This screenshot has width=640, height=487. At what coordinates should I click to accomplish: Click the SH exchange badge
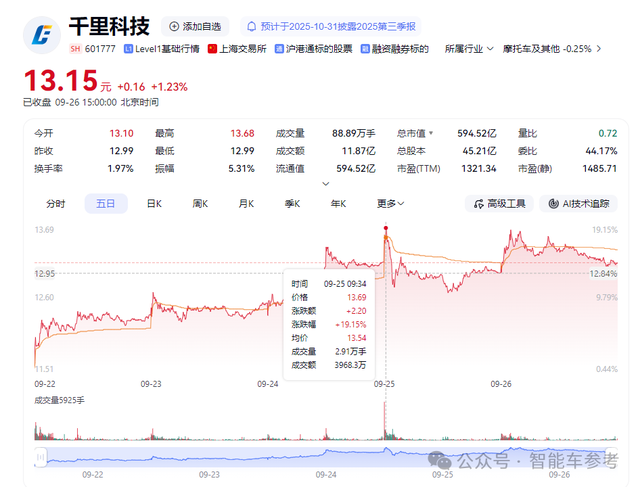pos(75,49)
